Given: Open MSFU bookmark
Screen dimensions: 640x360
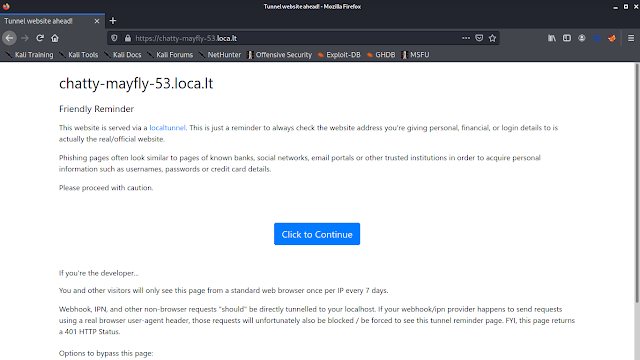Looking at the screenshot, I should pos(415,55).
